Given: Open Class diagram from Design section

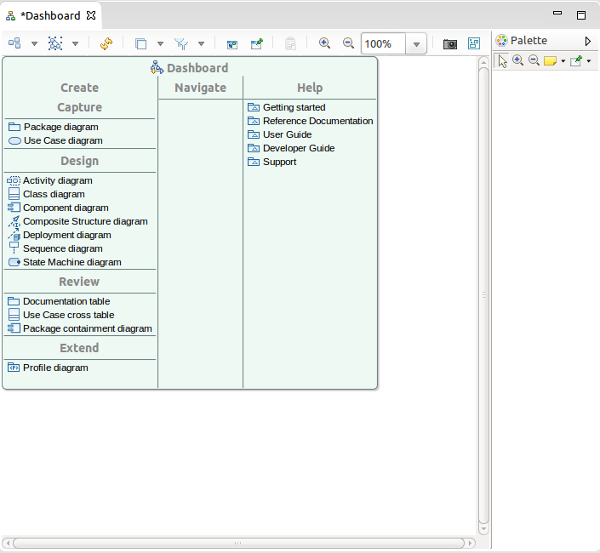Looking at the screenshot, I should (x=53, y=194).
